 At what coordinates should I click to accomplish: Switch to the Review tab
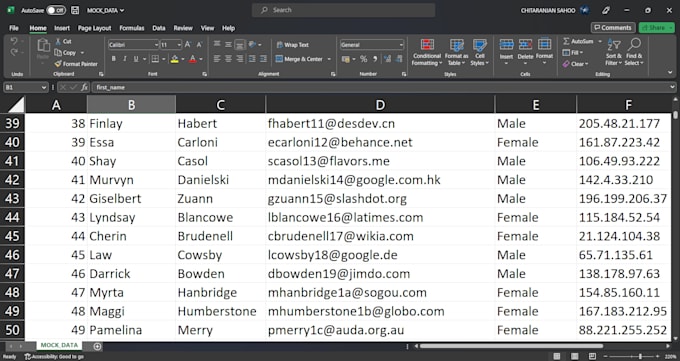point(183,28)
